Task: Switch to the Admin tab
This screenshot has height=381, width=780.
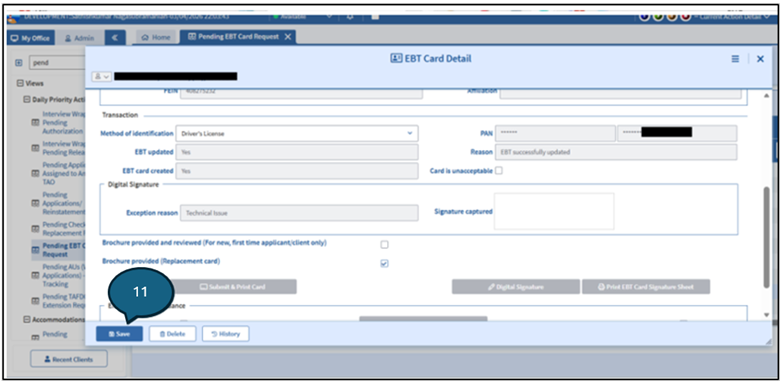Action: tap(79, 38)
